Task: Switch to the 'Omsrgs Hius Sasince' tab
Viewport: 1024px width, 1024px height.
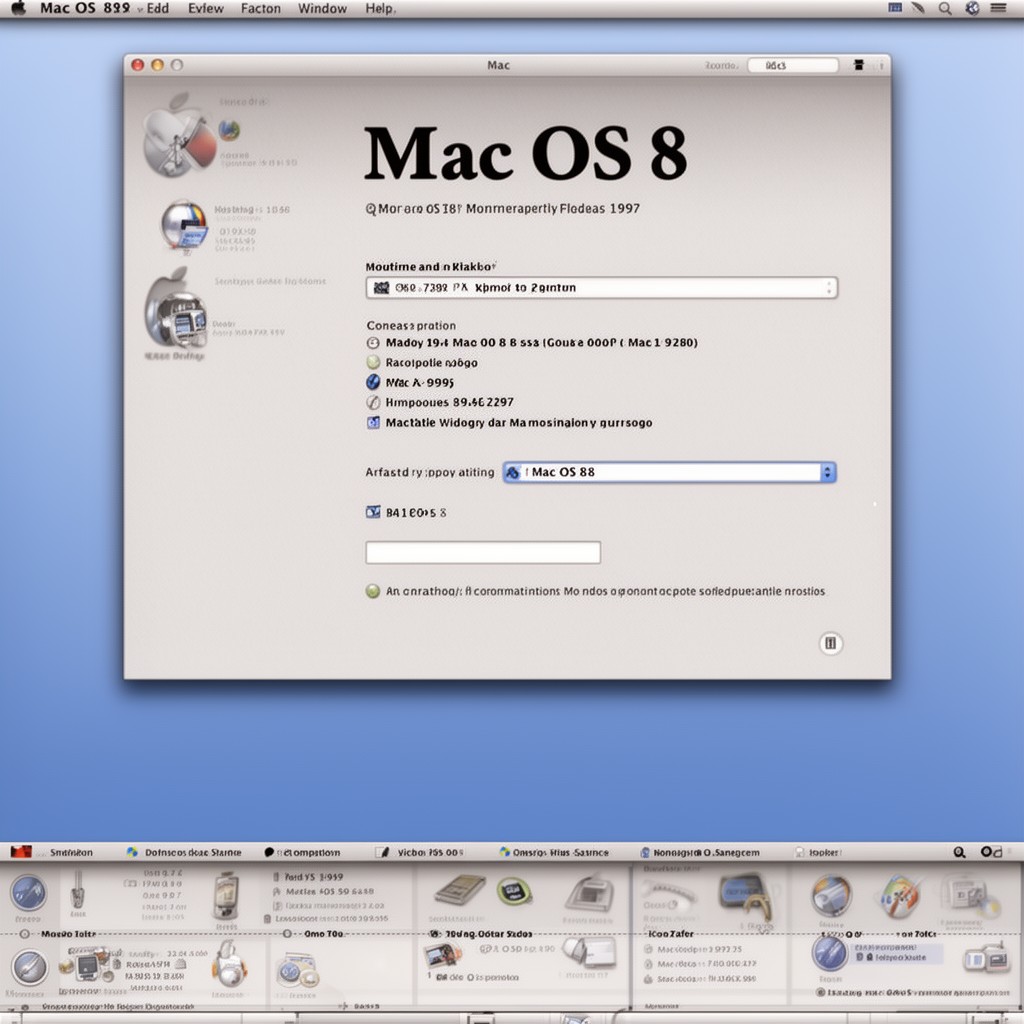Action: pyautogui.click(x=560, y=852)
